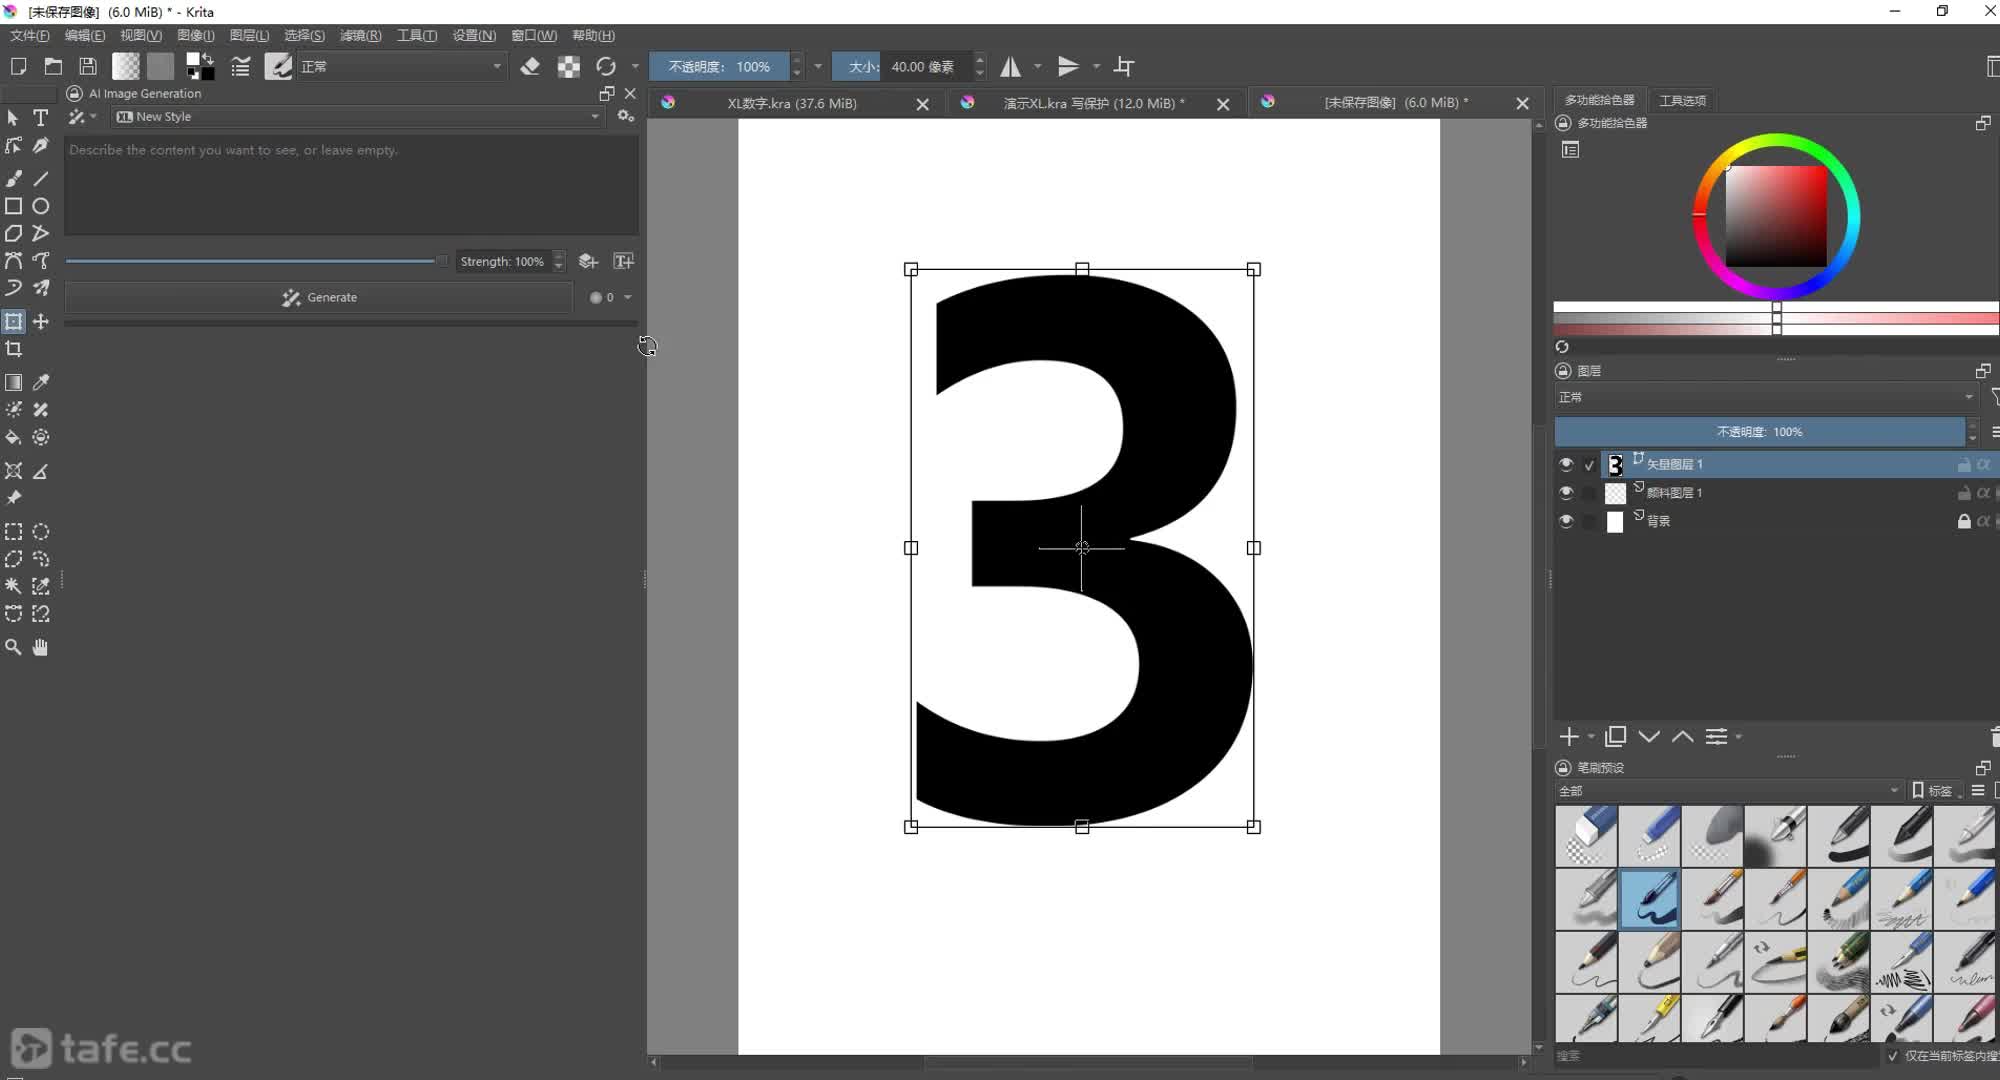Select the Rectangular Selection tool
Viewport: 2000px width, 1080px height.
(14, 532)
